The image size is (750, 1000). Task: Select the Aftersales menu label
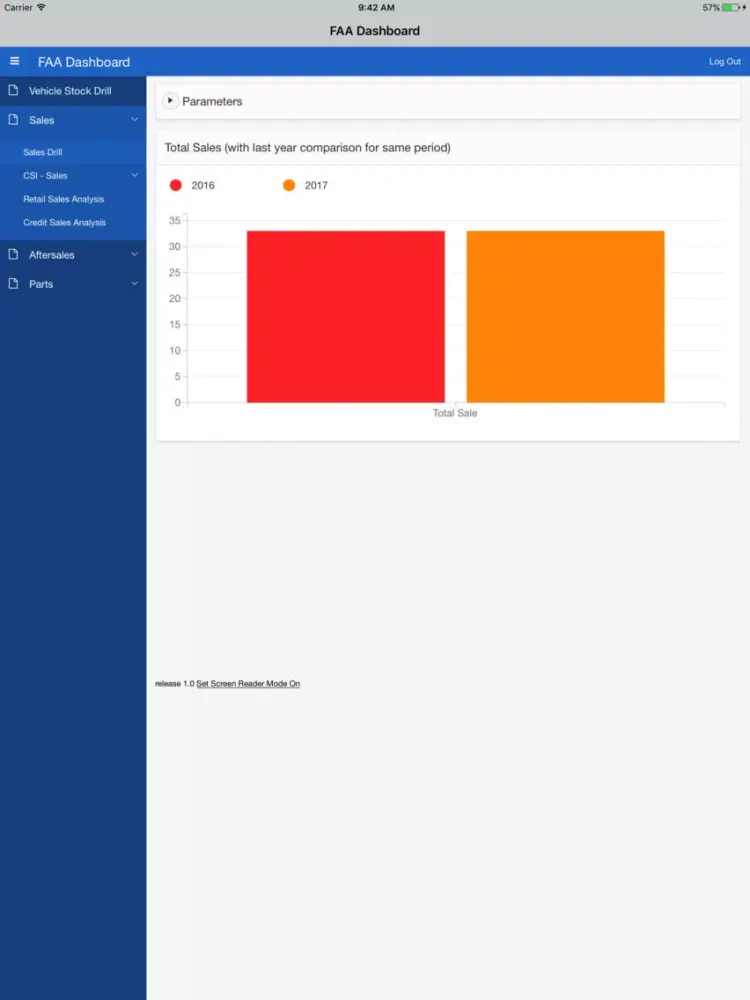click(x=52, y=254)
